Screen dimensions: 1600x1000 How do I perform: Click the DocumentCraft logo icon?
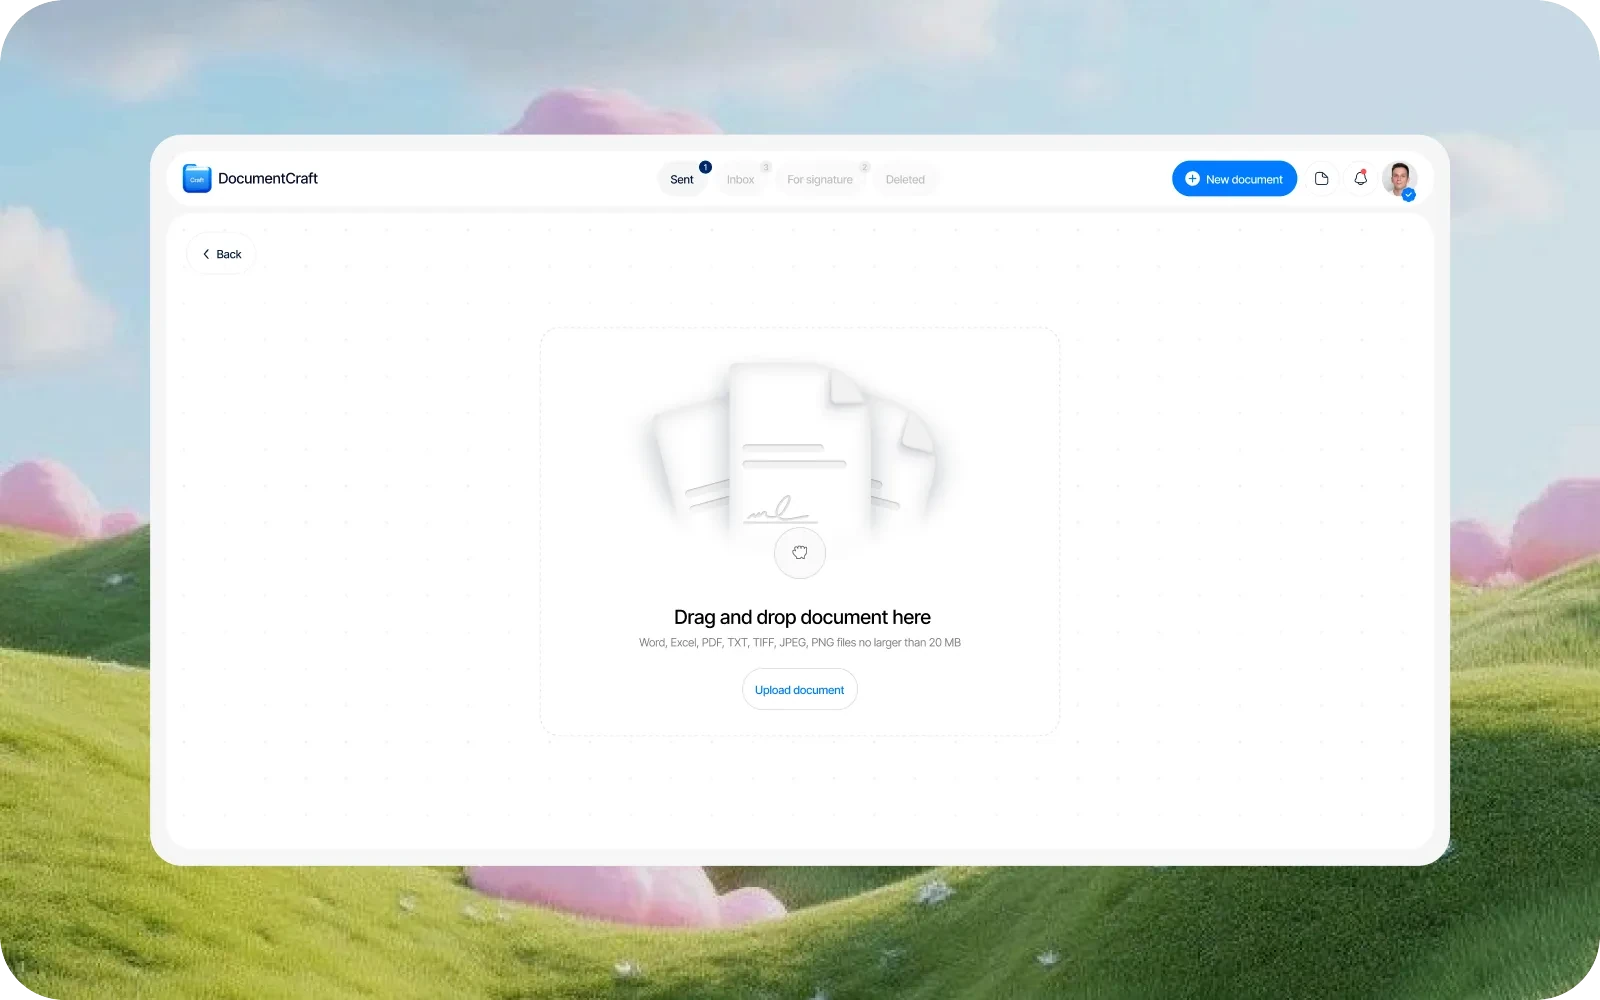click(197, 178)
